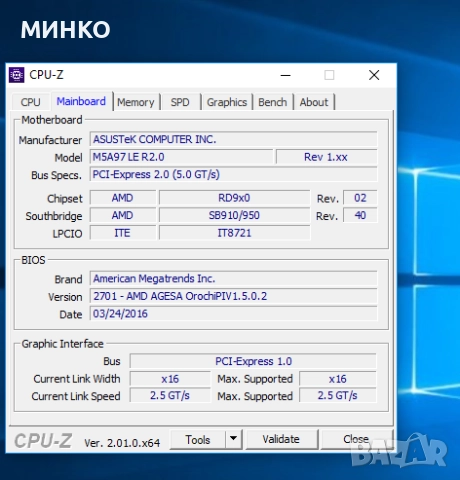Click the chipset name RD9x0

point(234,198)
